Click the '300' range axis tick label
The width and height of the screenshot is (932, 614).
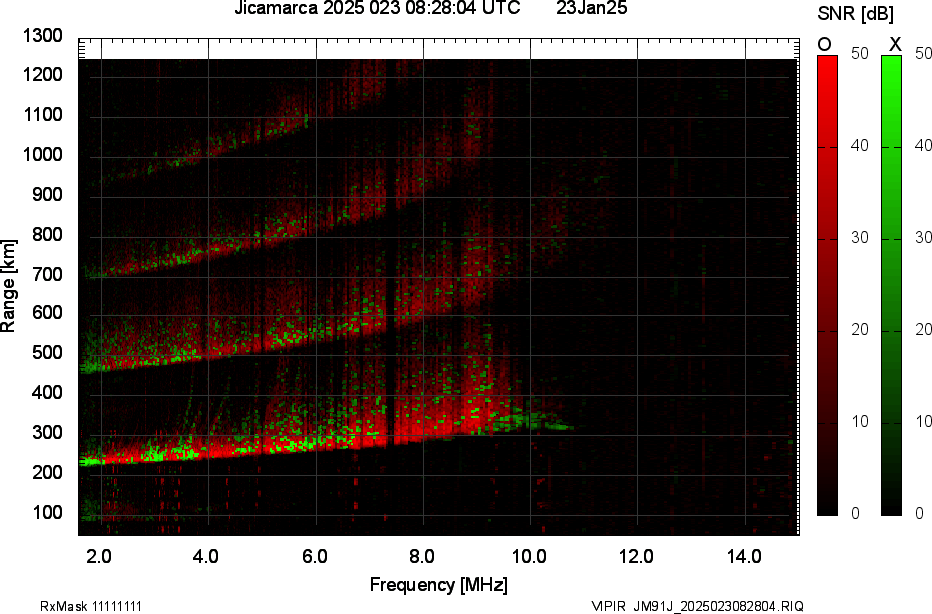pyautogui.click(x=47, y=432)
